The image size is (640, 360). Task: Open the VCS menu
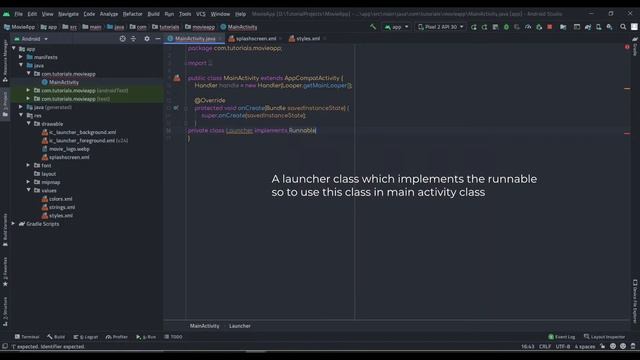pyautogui.click(x=200, y=14)
